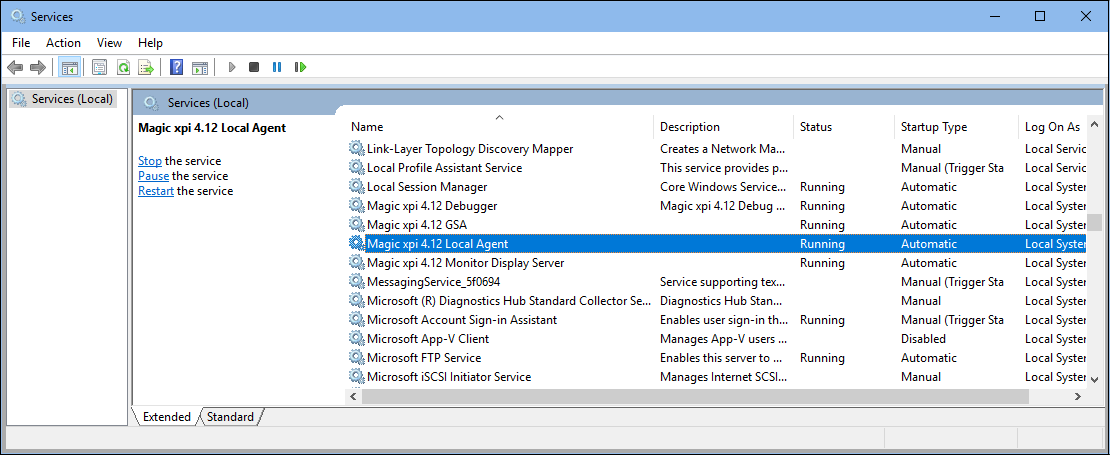The height and width of the screenshot is (455, 1110).
Task: Click the Restart Service toolbar icon
Action: [x=301, y=67]
